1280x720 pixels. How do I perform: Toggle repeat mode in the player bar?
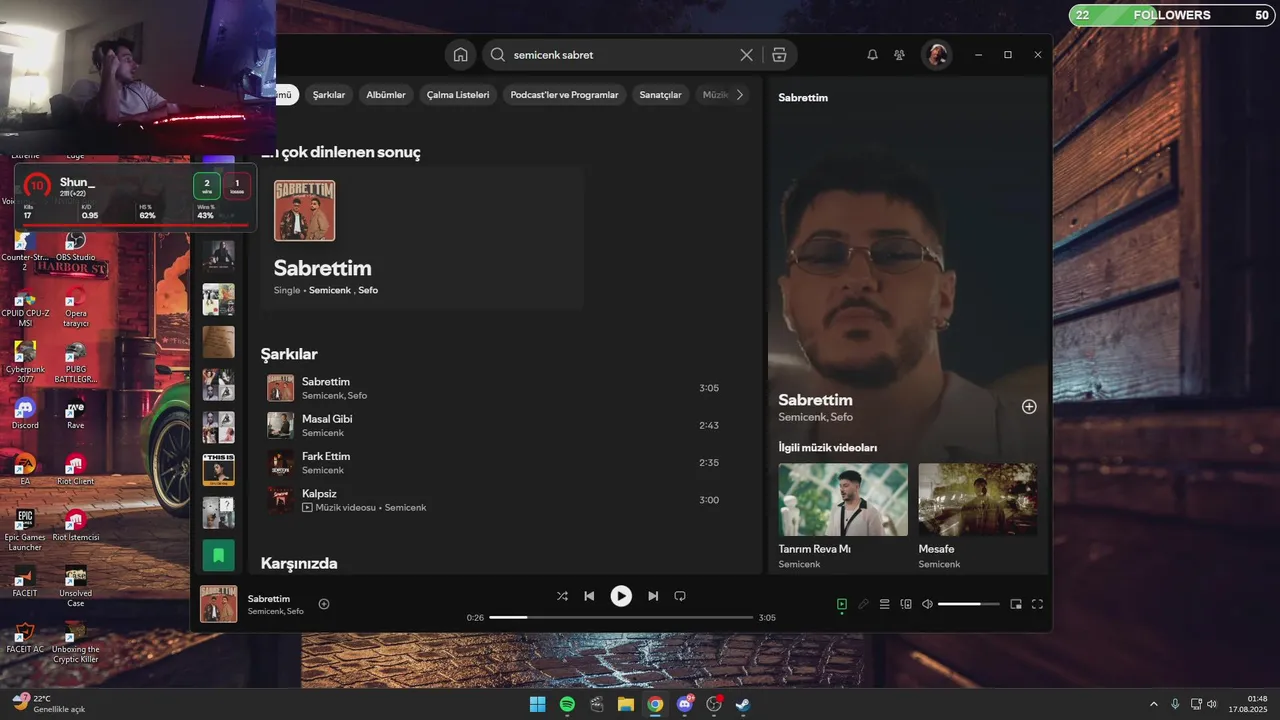point(680,596)
